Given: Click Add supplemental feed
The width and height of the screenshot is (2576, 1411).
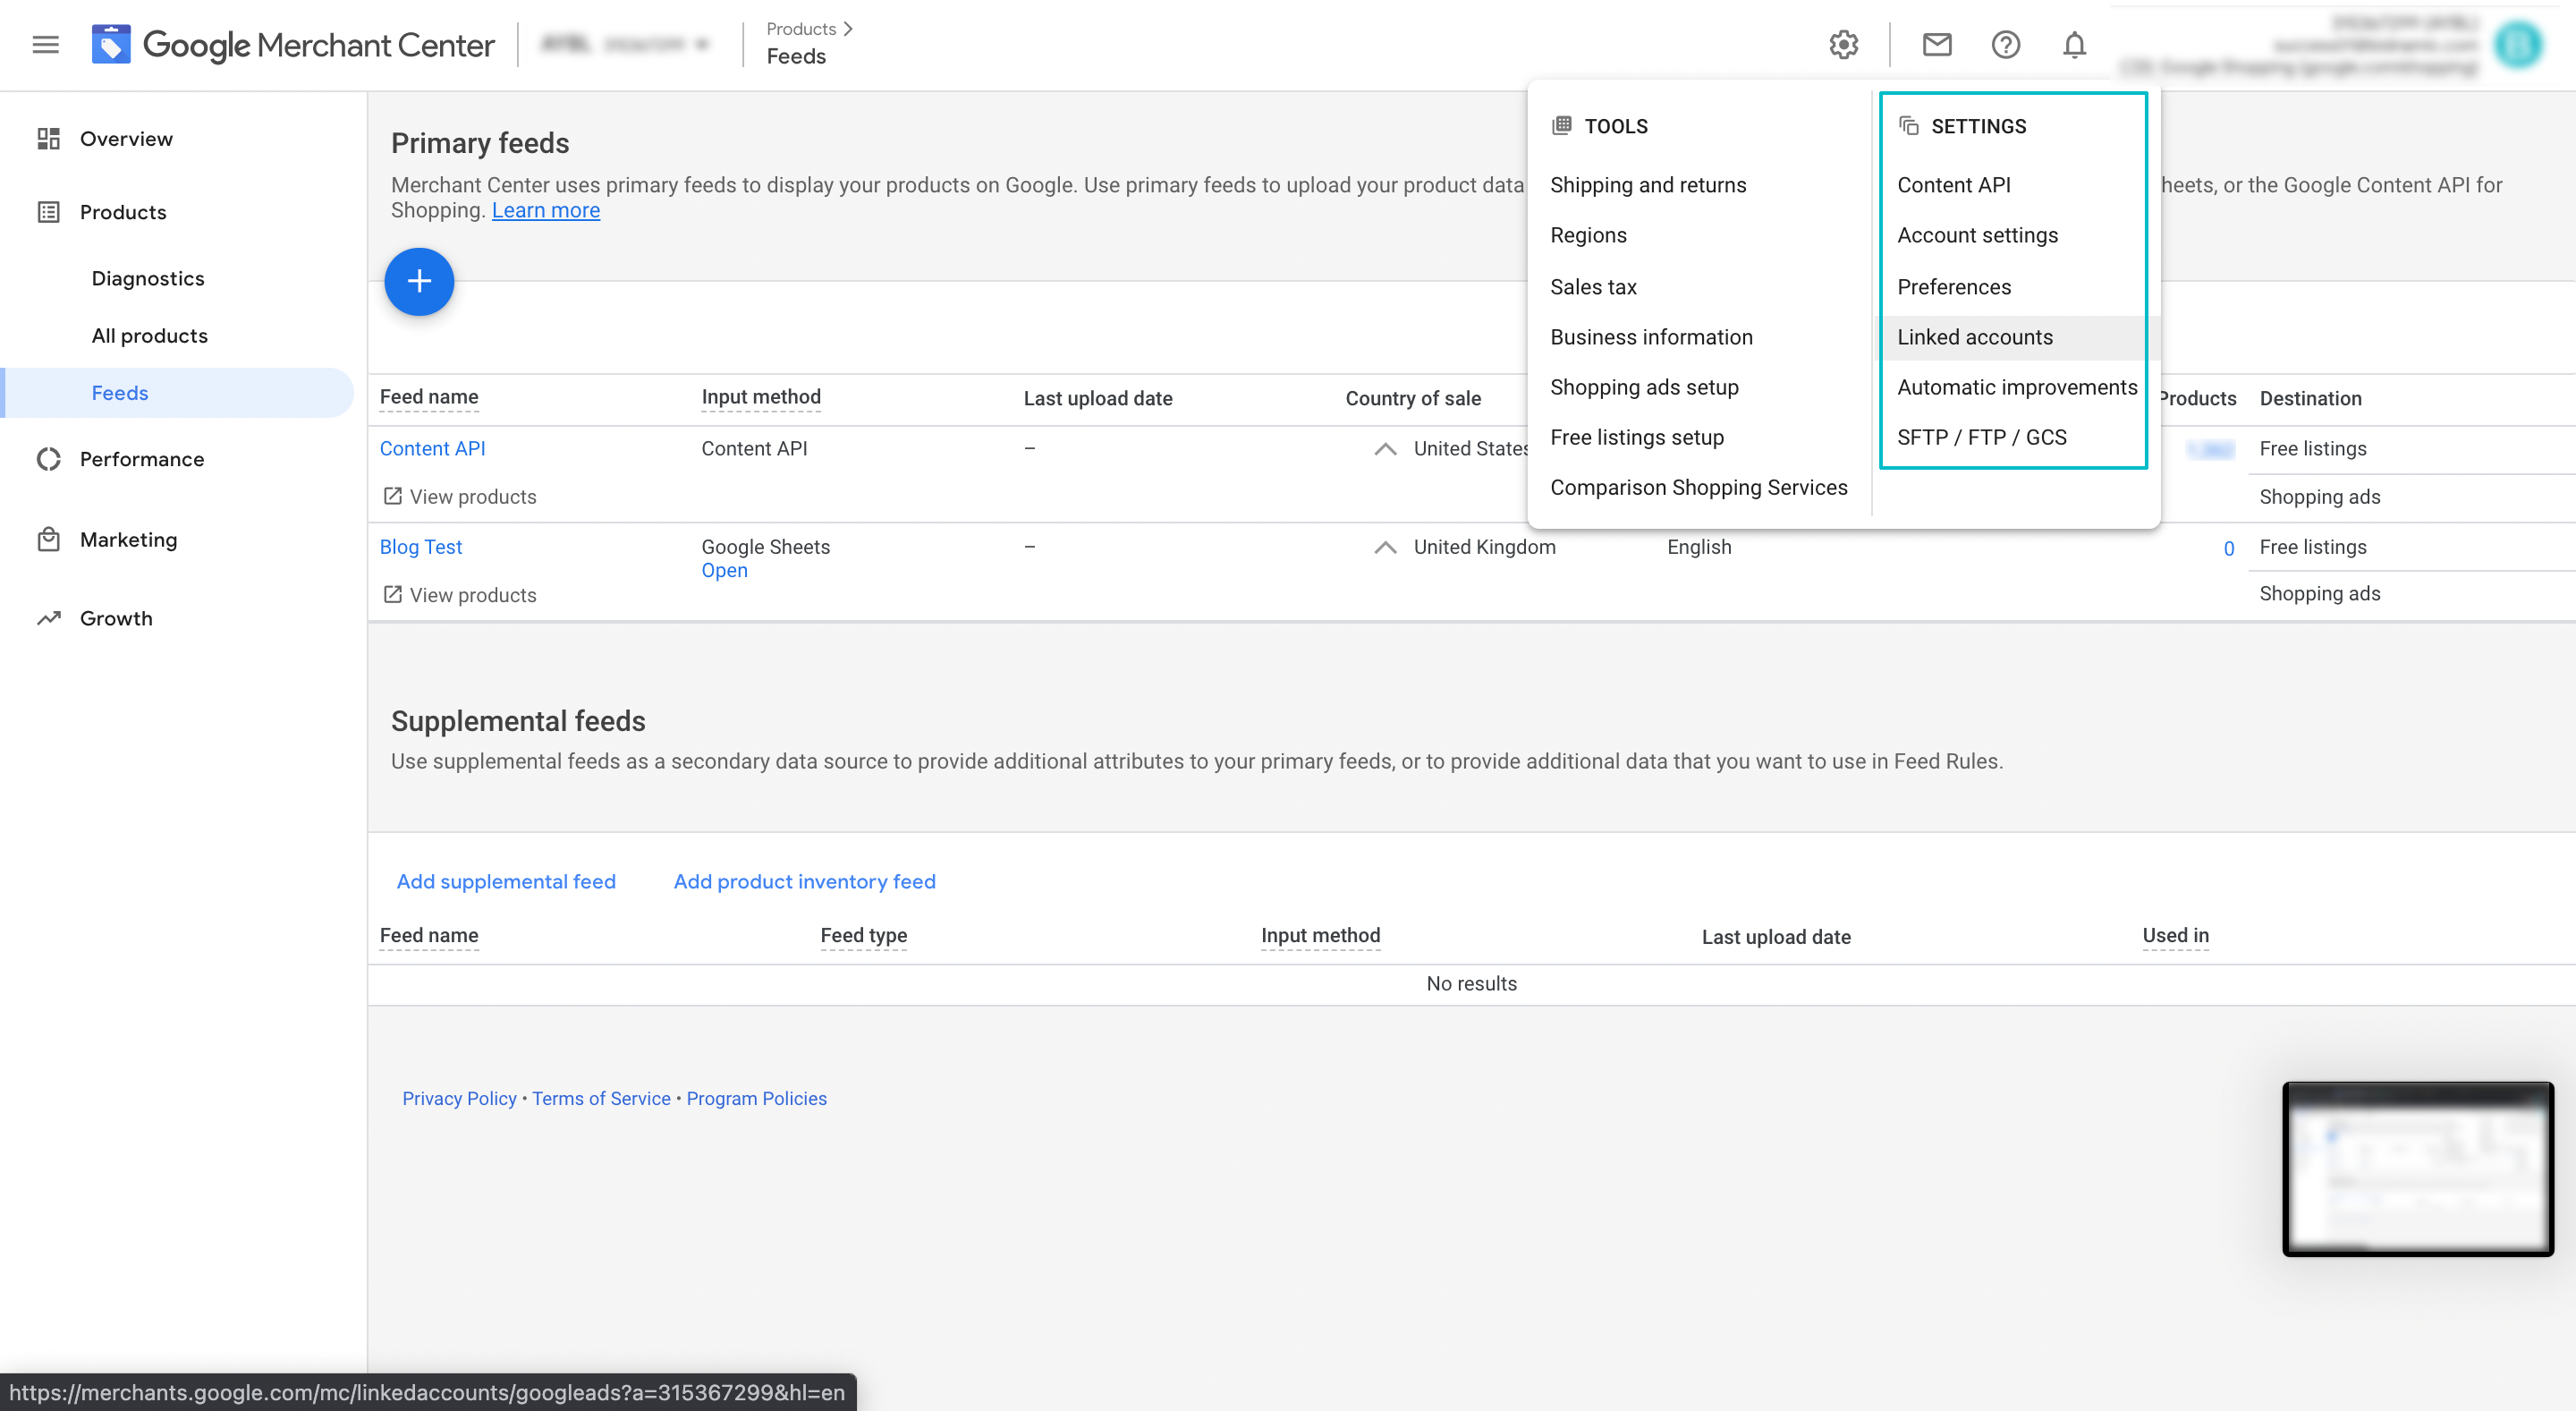Looking at the screenshot, I should [x=506, y=881].
